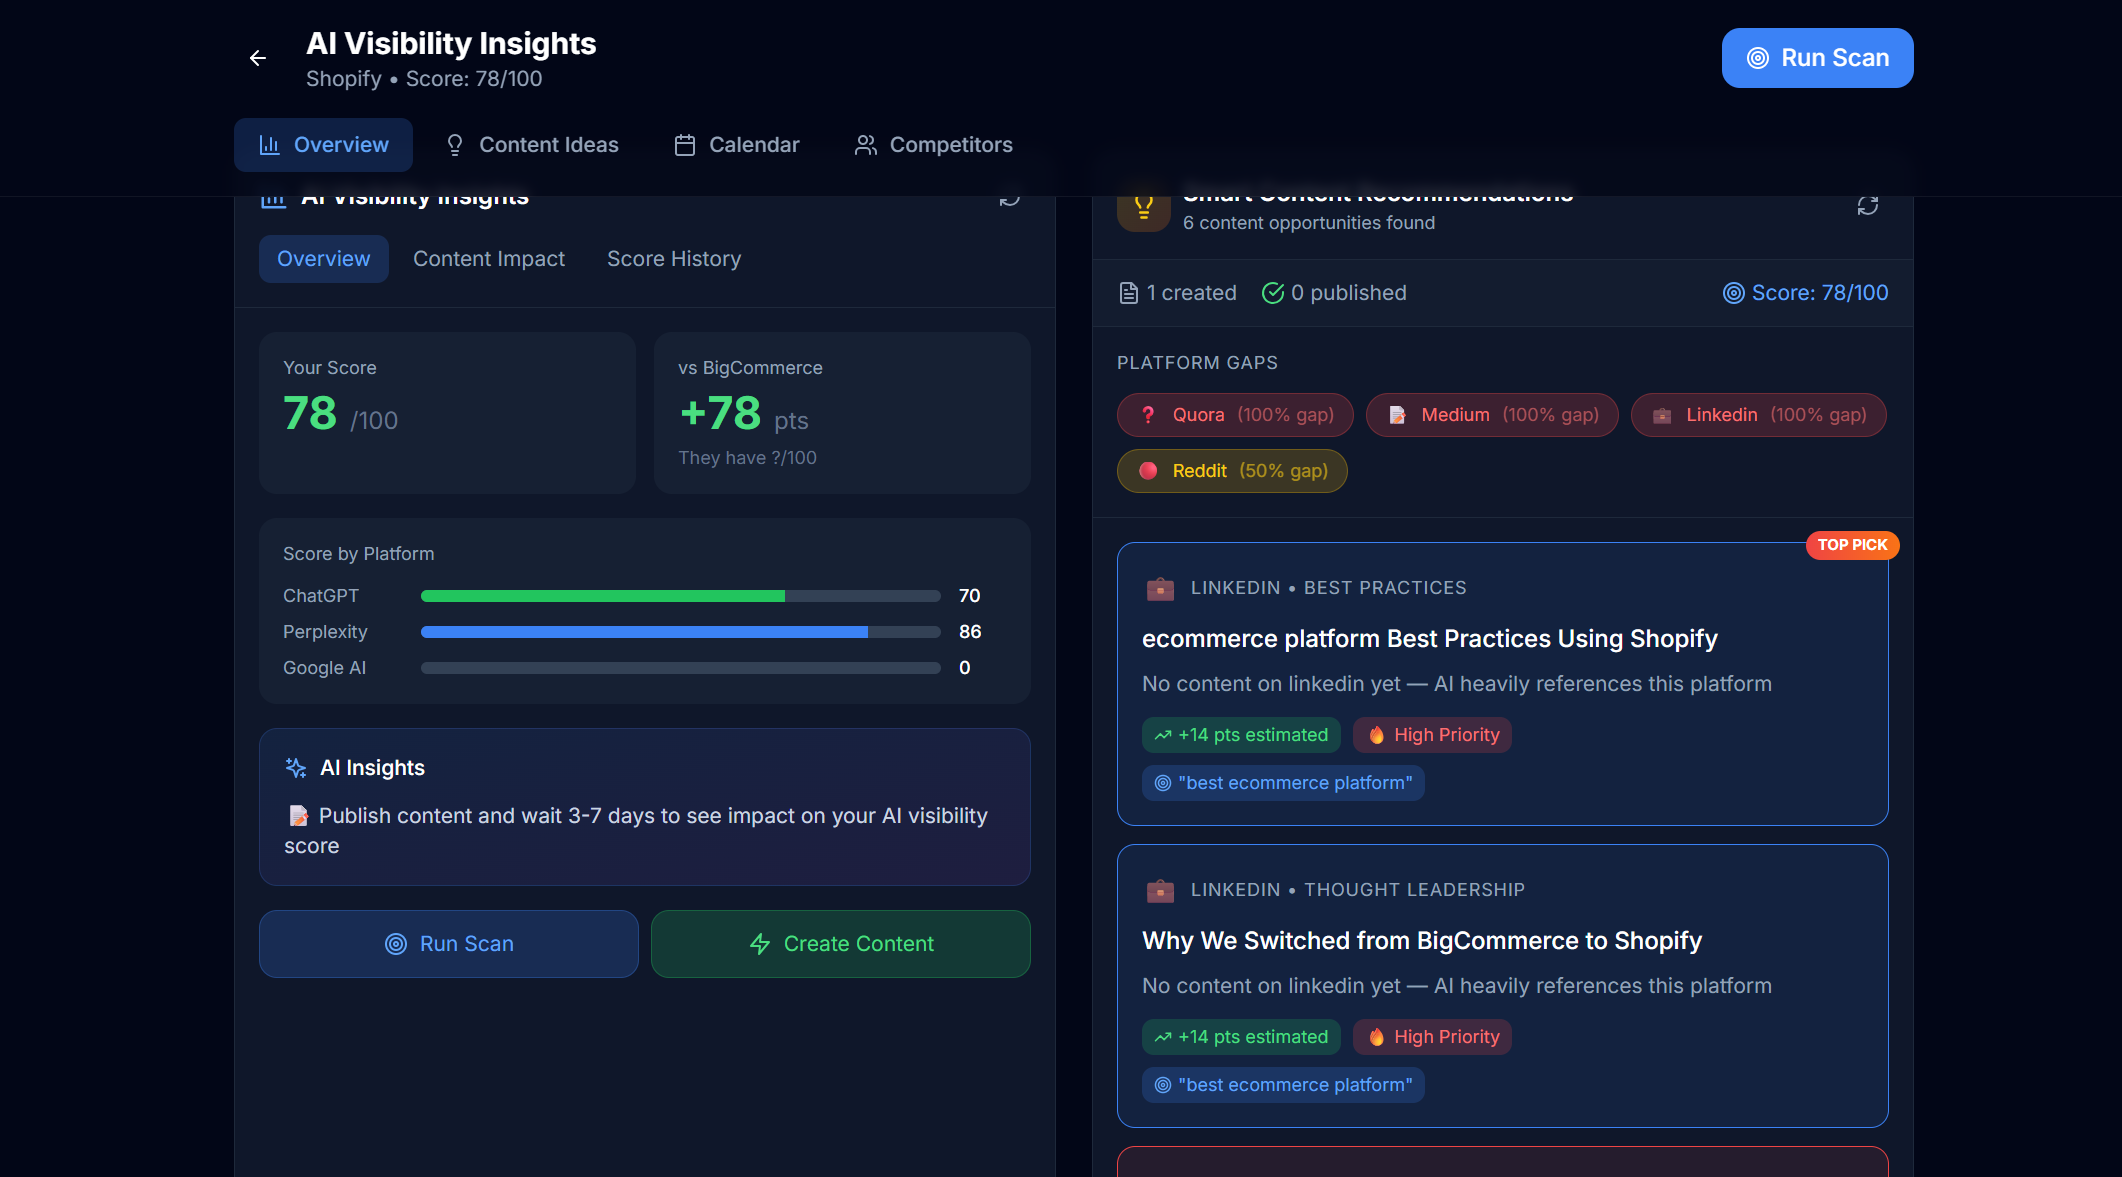Click the refresh icon in Smart Content Recommendations
Image resolution: width=2122 pixels, height=1177 pixels.
1868,205
